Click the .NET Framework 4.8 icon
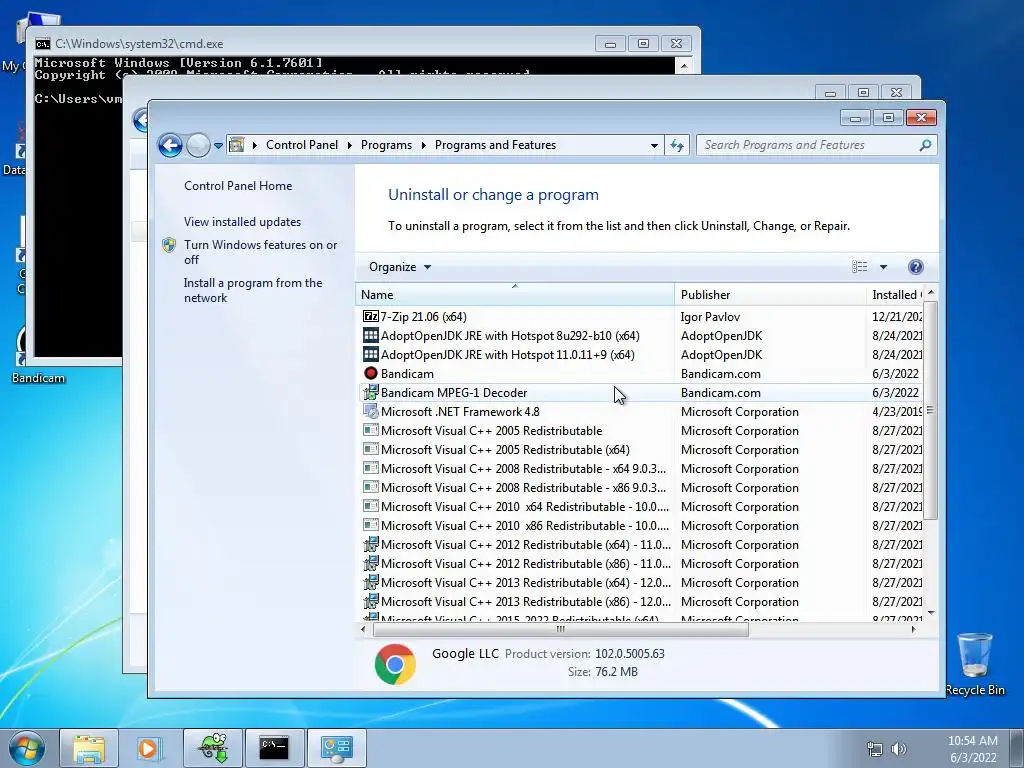 pos(370,411)
